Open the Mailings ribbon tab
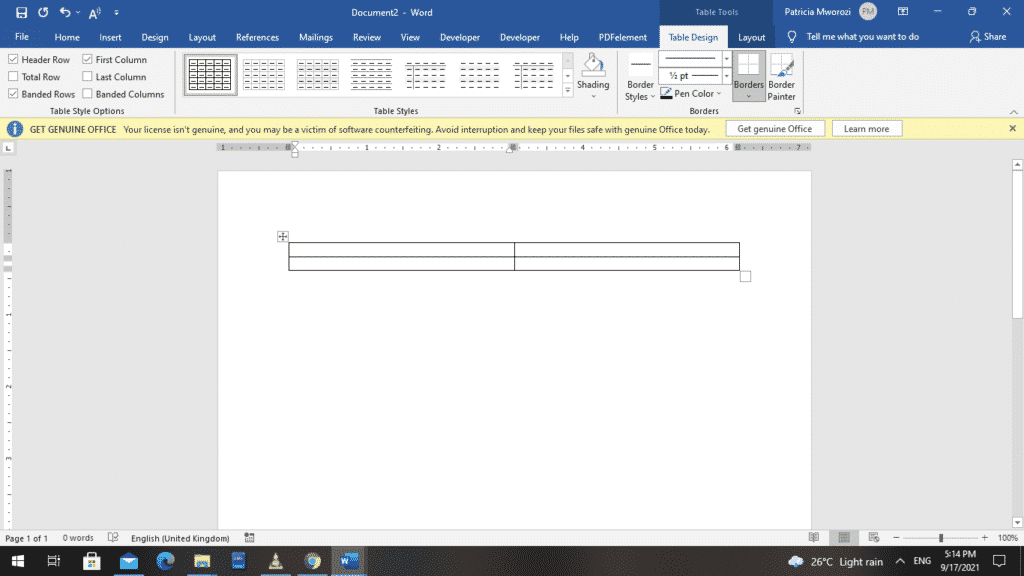 315,37
